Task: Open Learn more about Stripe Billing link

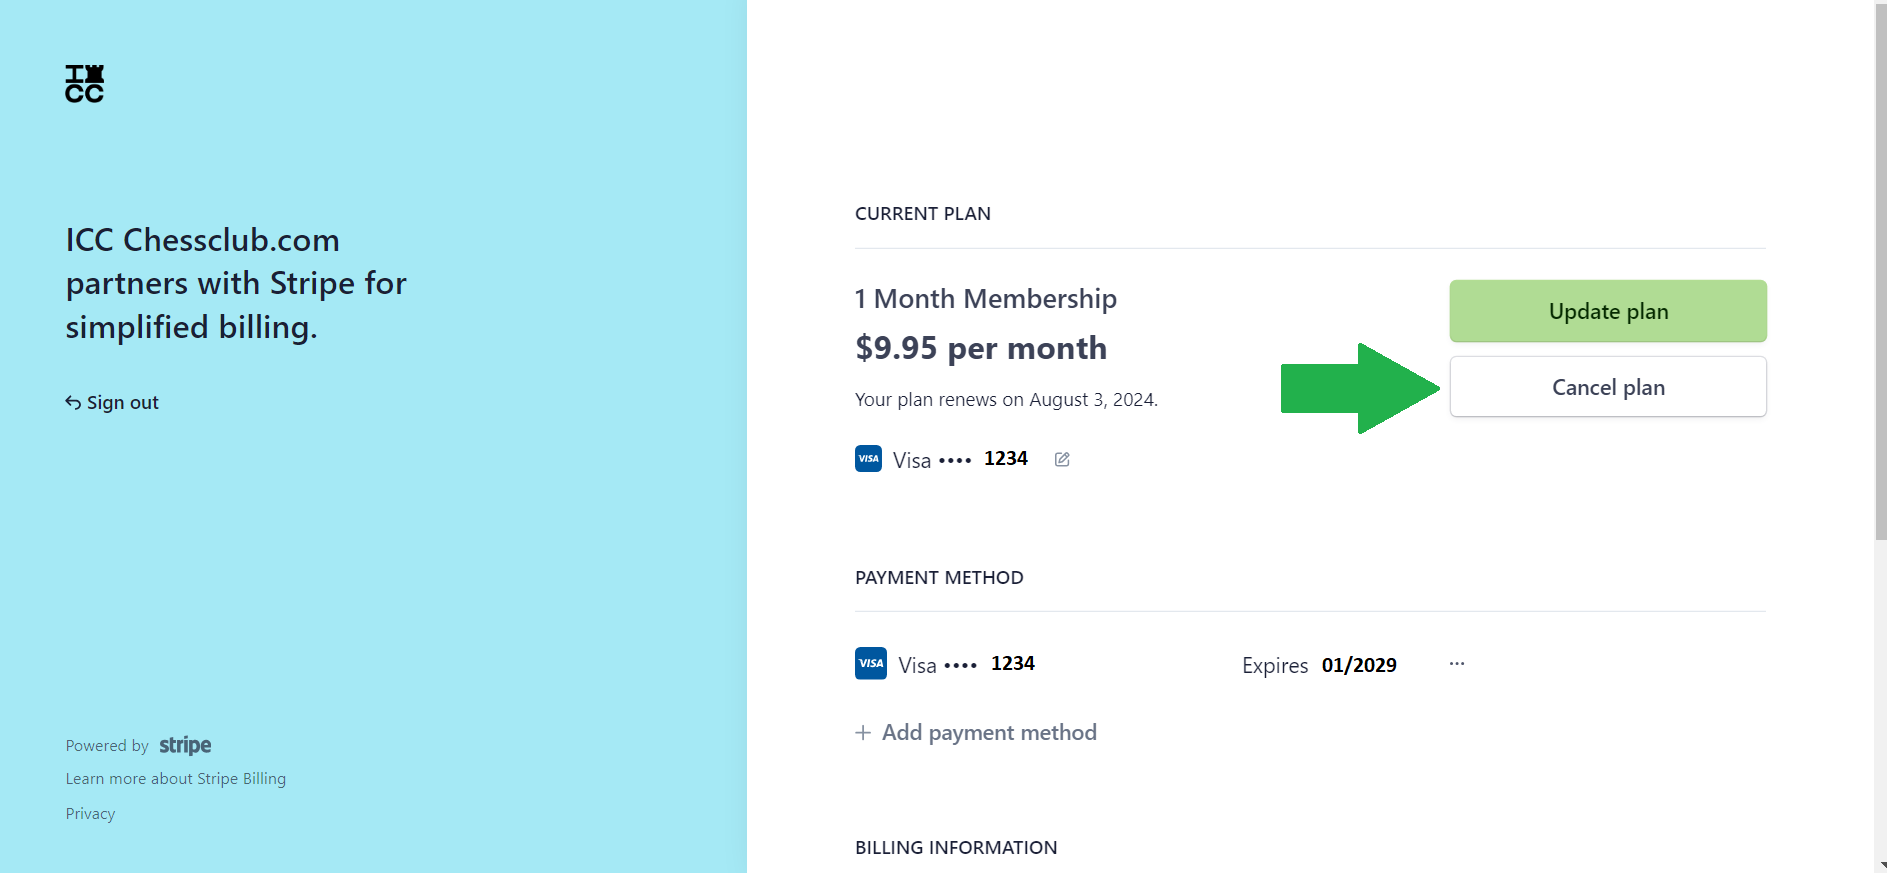Action: pyautogui.click(x=176, y=779)
